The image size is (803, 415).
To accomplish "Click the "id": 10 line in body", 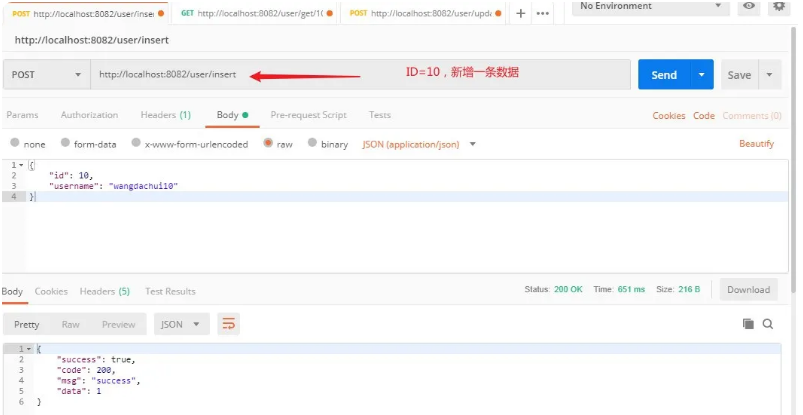I will pos(71,175).
